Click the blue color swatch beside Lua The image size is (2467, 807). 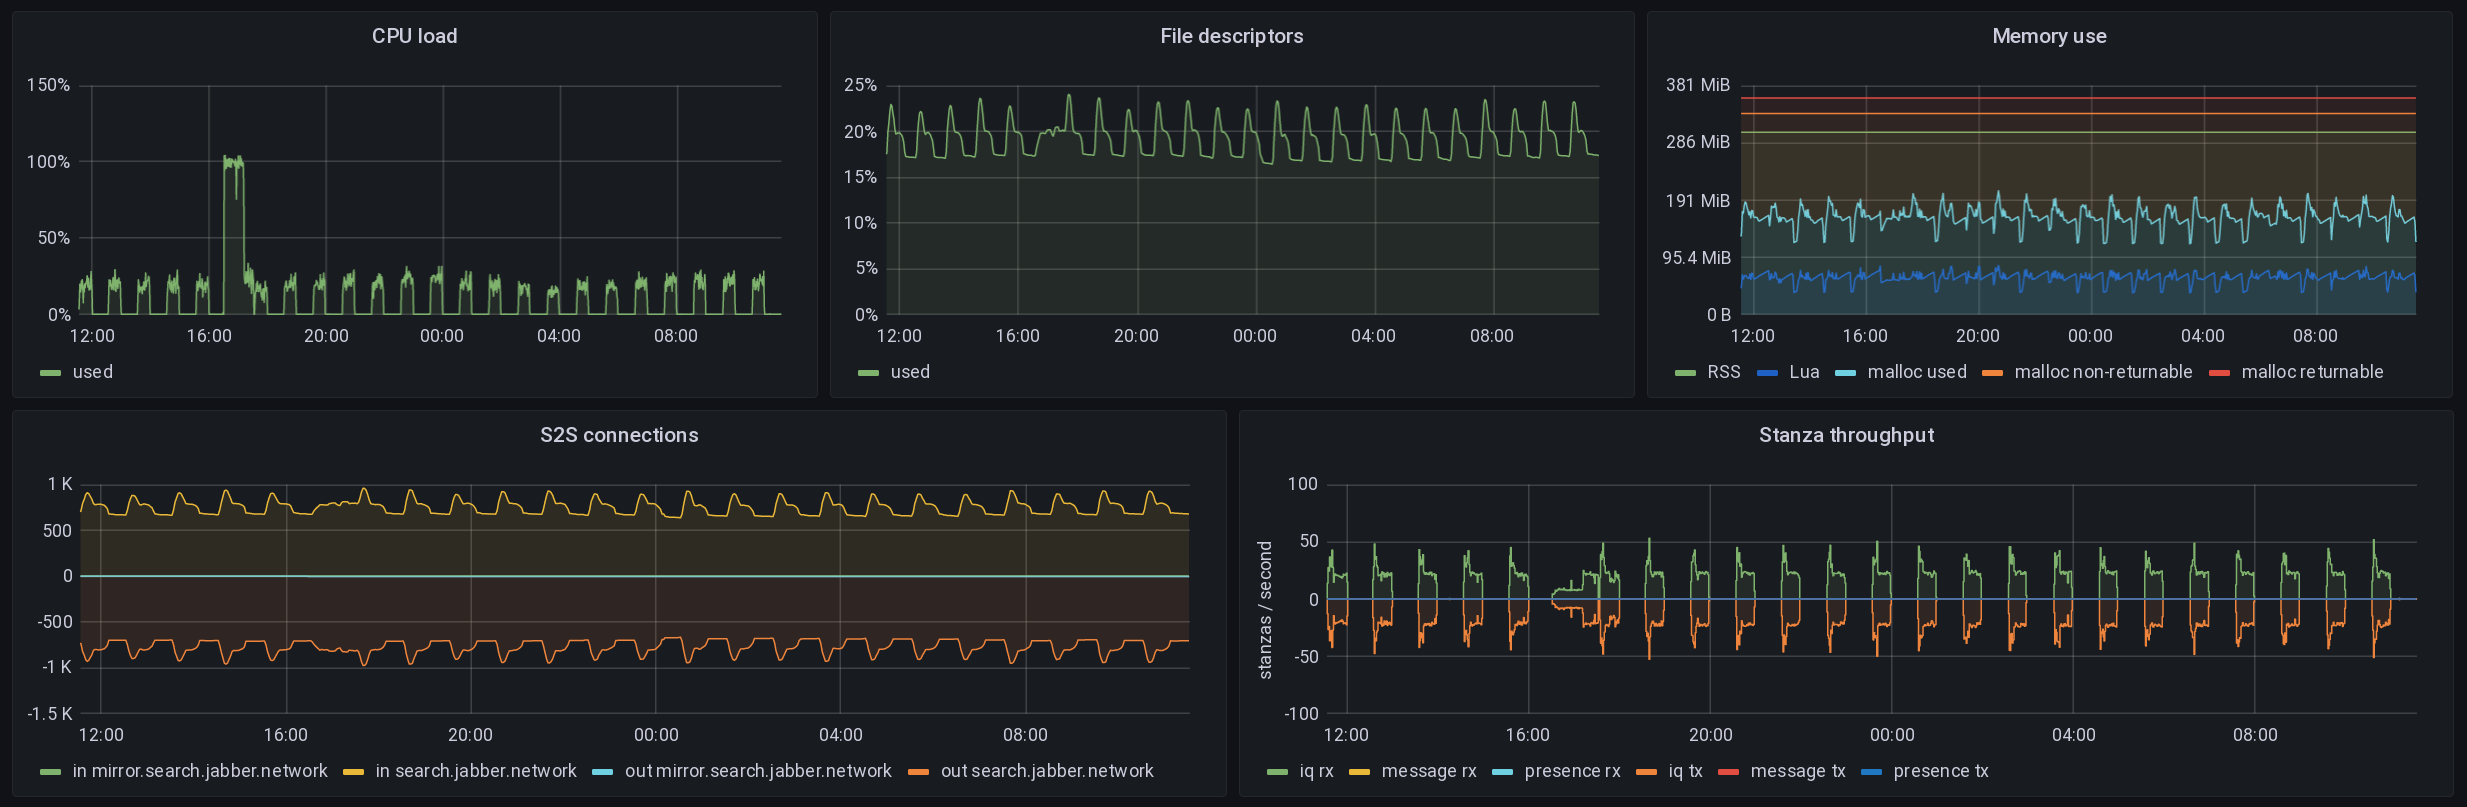(x=1768, y=373)
